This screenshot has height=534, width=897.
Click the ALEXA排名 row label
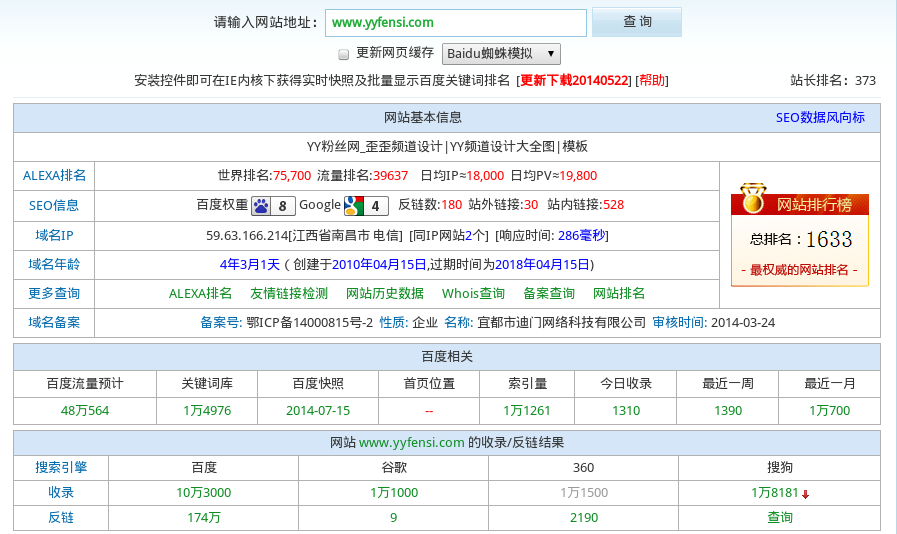tap(54, 176)
